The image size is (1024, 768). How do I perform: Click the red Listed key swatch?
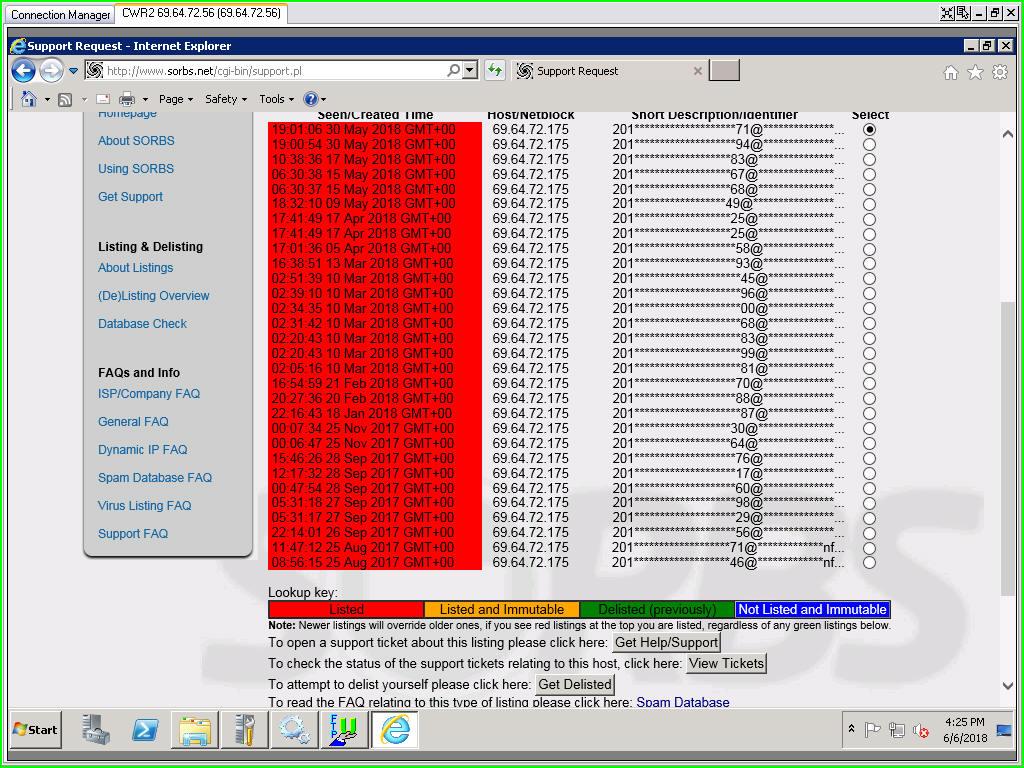pos(346,609)
